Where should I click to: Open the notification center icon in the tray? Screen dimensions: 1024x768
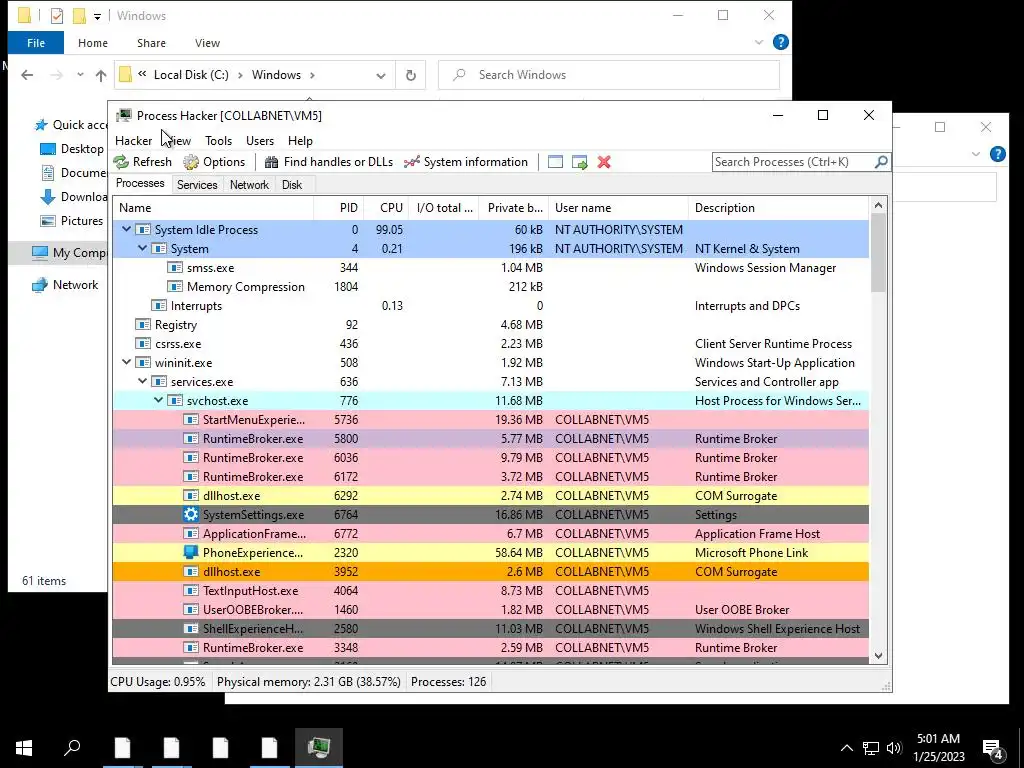click(x=993, y=748)
